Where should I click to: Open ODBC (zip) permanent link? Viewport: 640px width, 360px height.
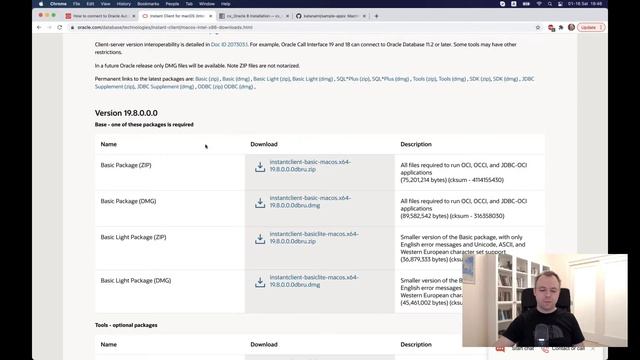click(x=210, y=87)
